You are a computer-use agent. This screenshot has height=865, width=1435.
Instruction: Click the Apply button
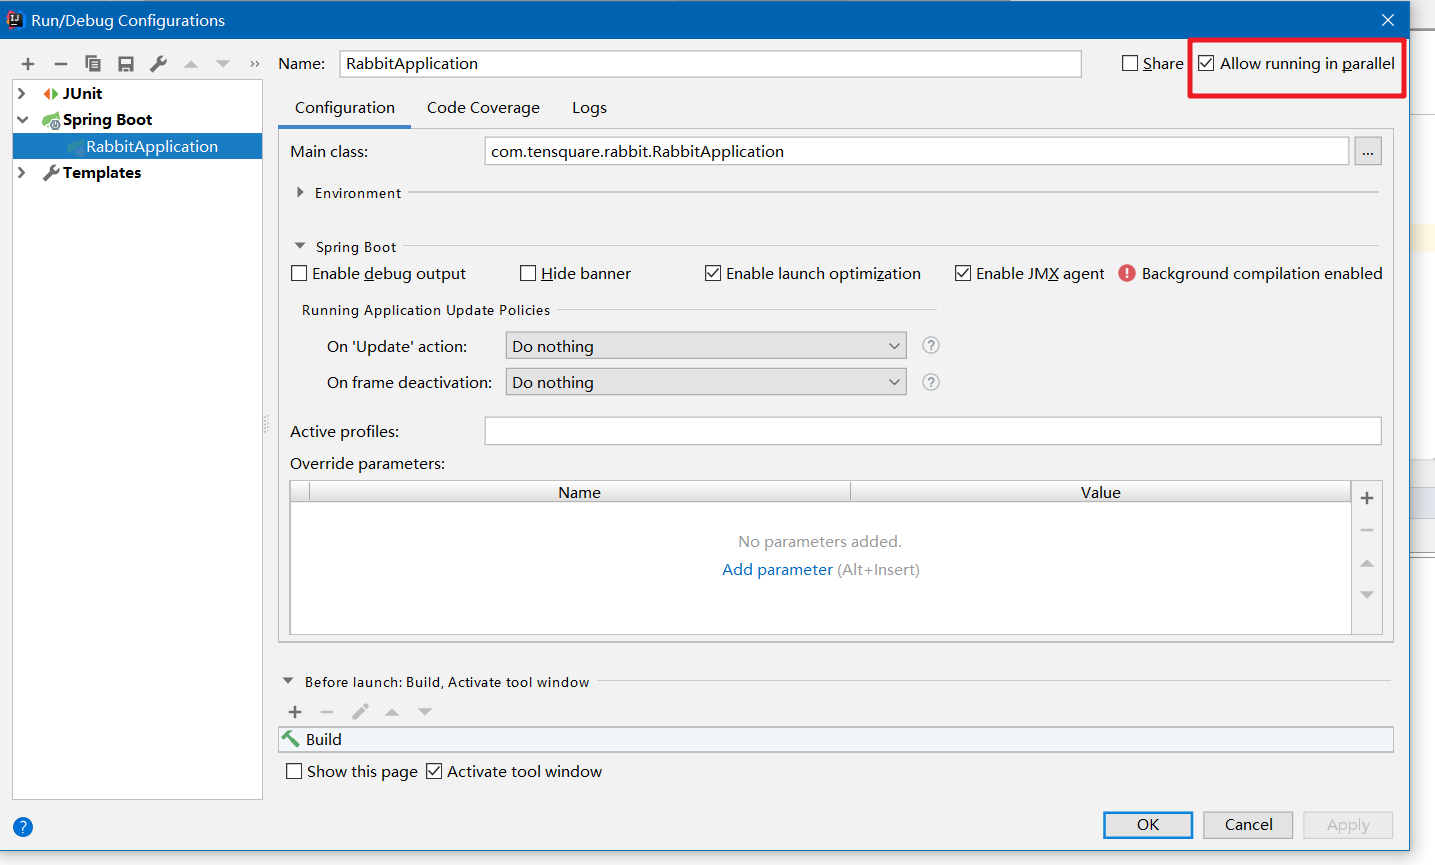pos(1348,825)
